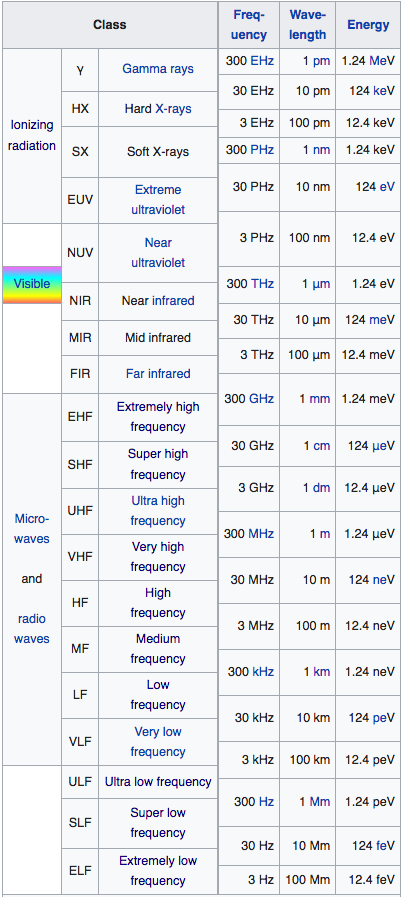Click the X-rays link in Hard X-rays

[x=173, y=109]
